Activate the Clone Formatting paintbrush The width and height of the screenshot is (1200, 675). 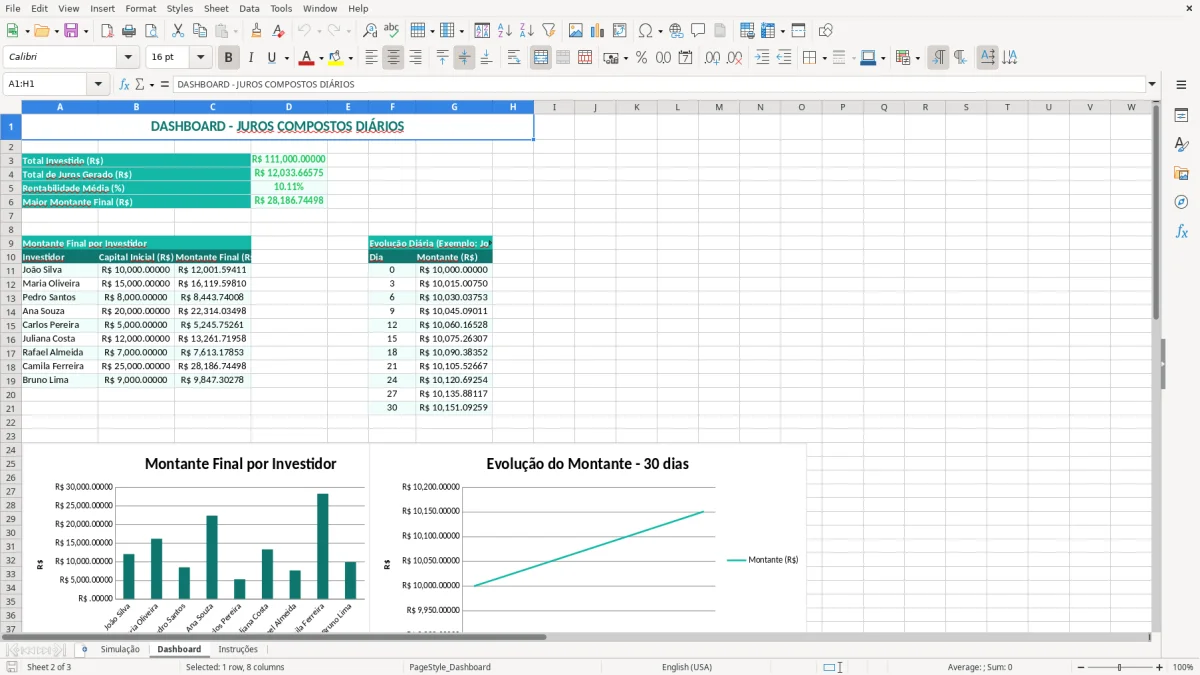pyautogui.click(x=257, y=31)
